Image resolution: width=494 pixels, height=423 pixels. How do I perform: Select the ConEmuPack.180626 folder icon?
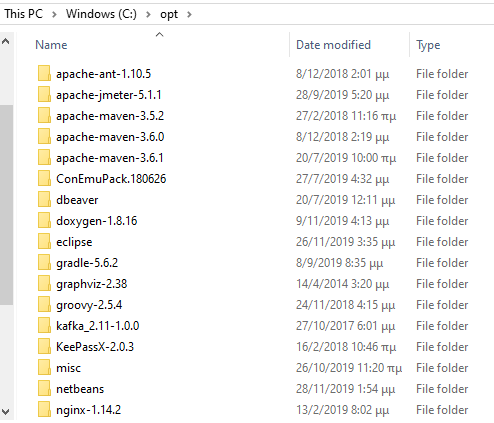pos(44,178)
